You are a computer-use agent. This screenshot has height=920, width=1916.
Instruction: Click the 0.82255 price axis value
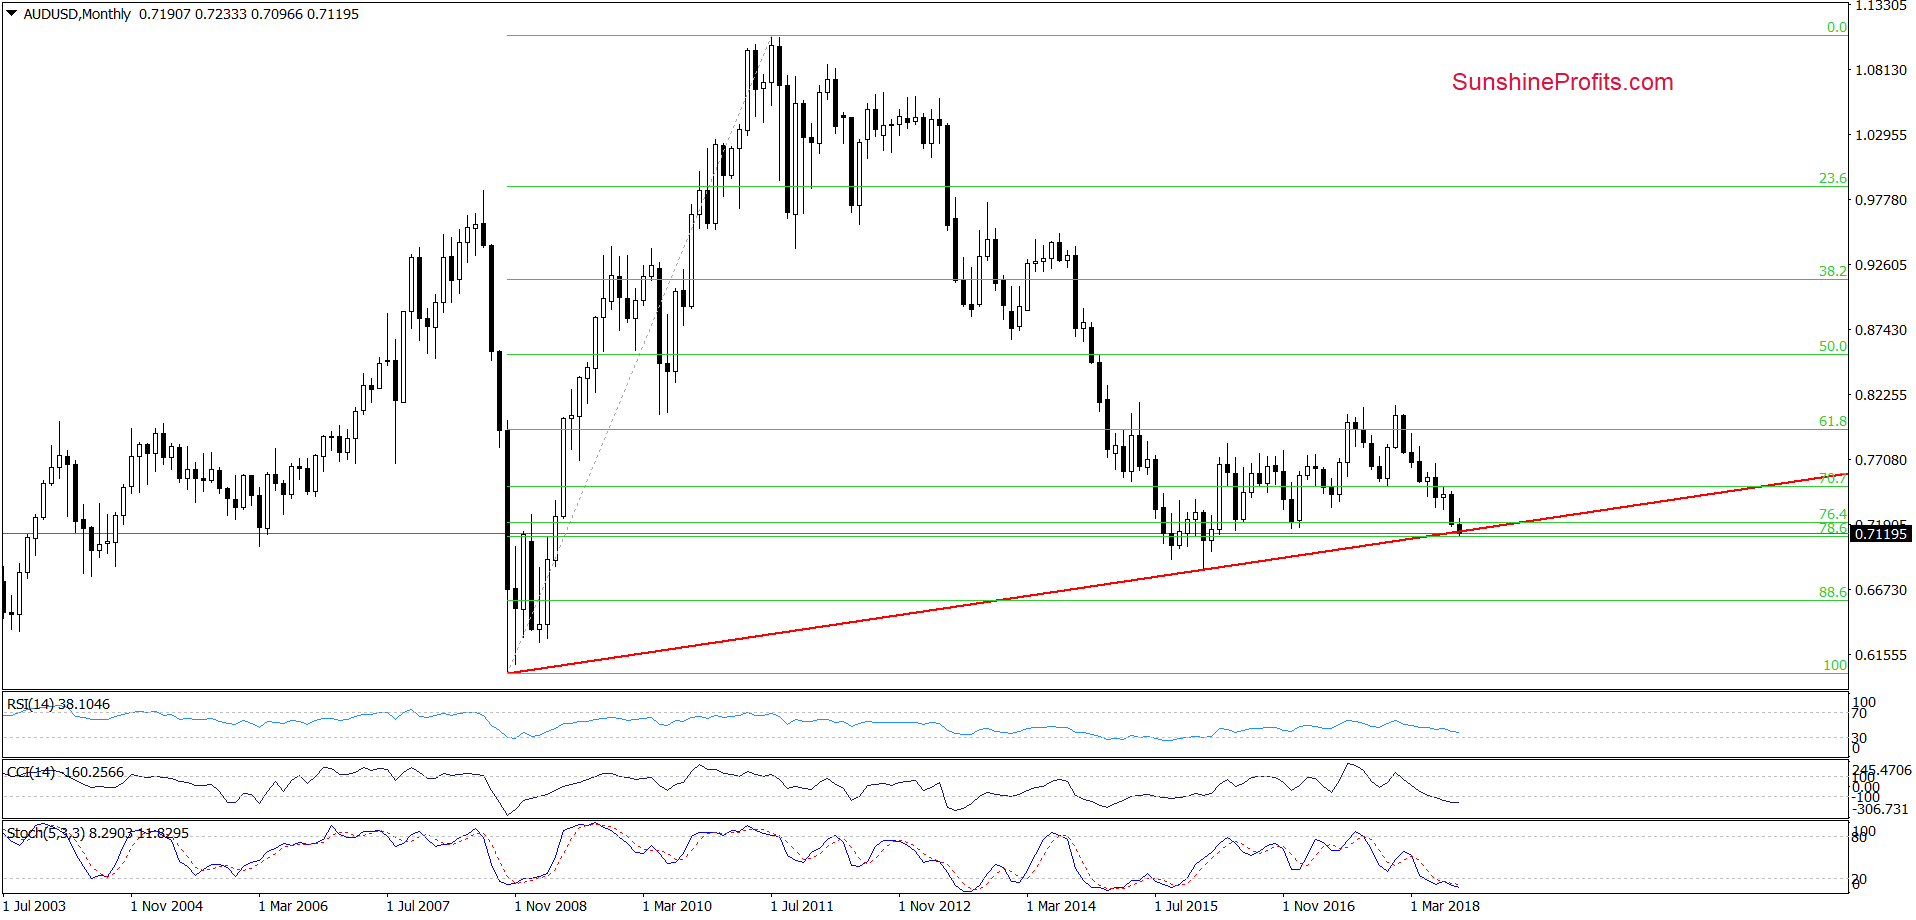[x=1881, y=395]
